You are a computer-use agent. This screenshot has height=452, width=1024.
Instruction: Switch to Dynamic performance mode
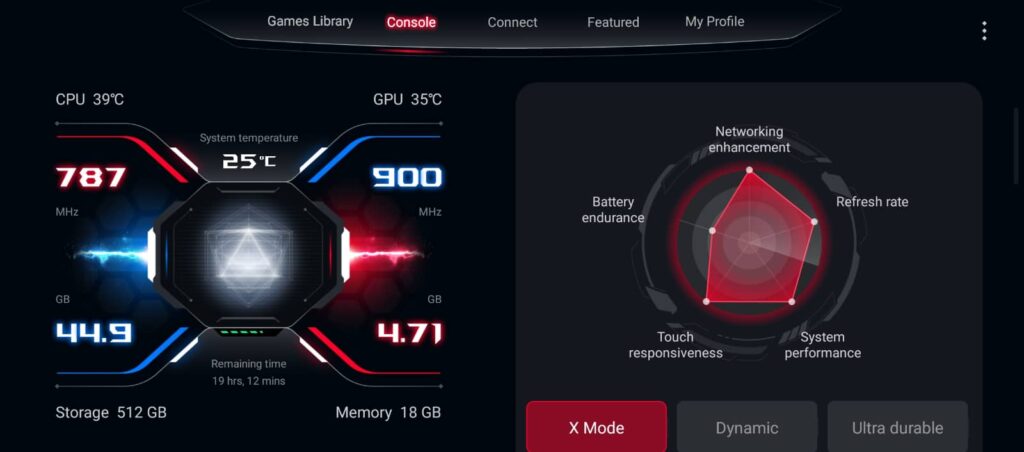coord(746,428)
